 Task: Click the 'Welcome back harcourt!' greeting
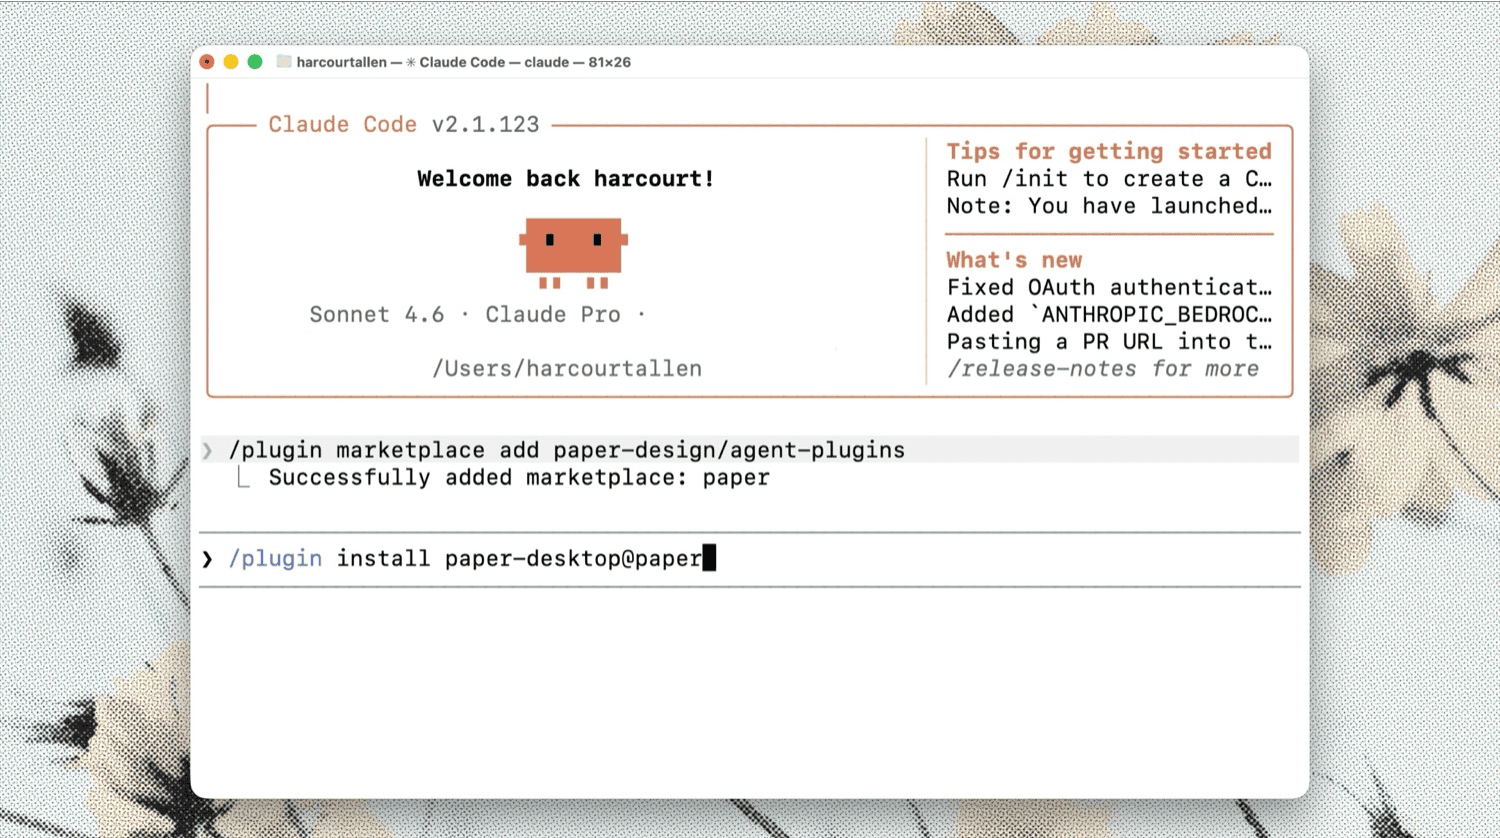pos(566,179)
